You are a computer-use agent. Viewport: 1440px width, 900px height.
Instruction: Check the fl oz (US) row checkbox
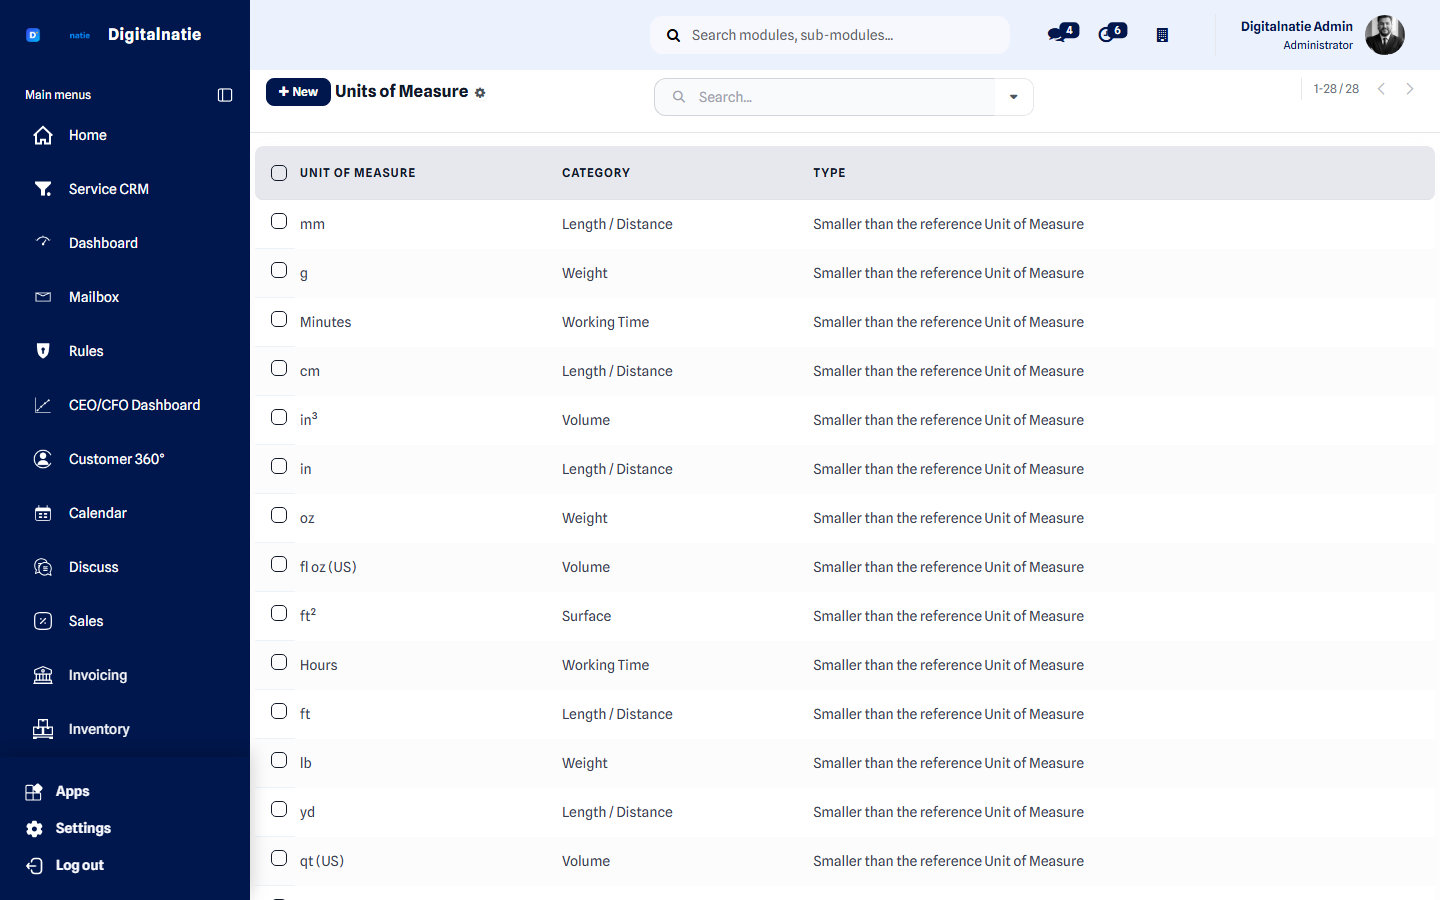pos(279,564)
